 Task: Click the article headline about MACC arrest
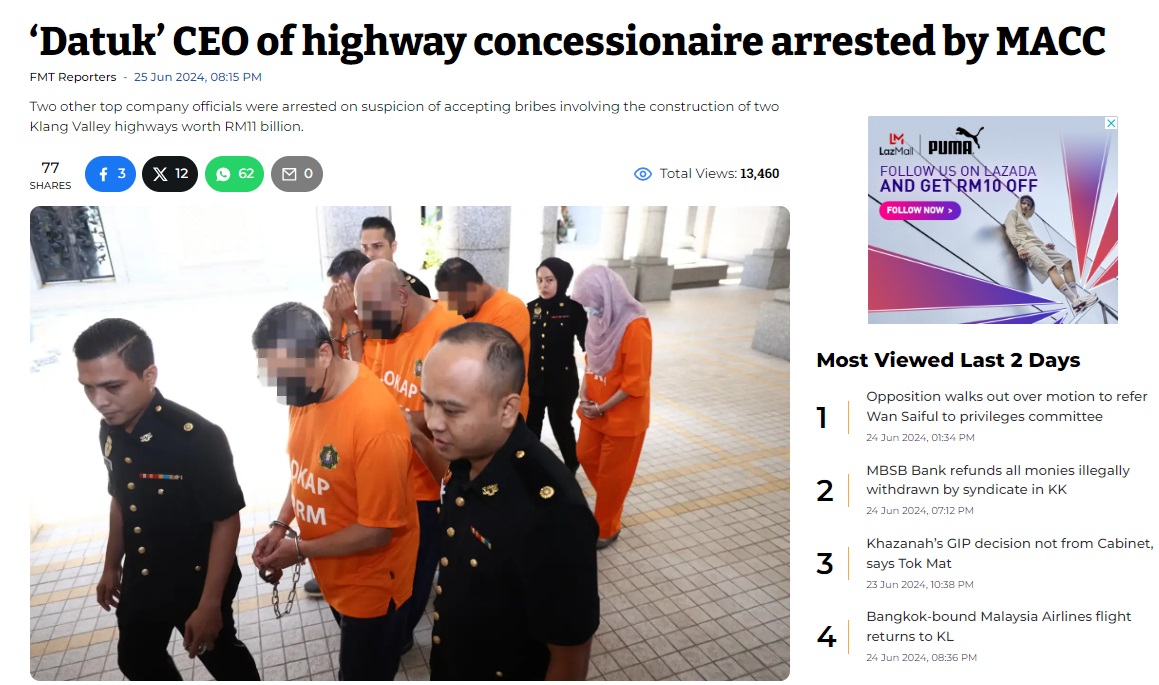568,41
